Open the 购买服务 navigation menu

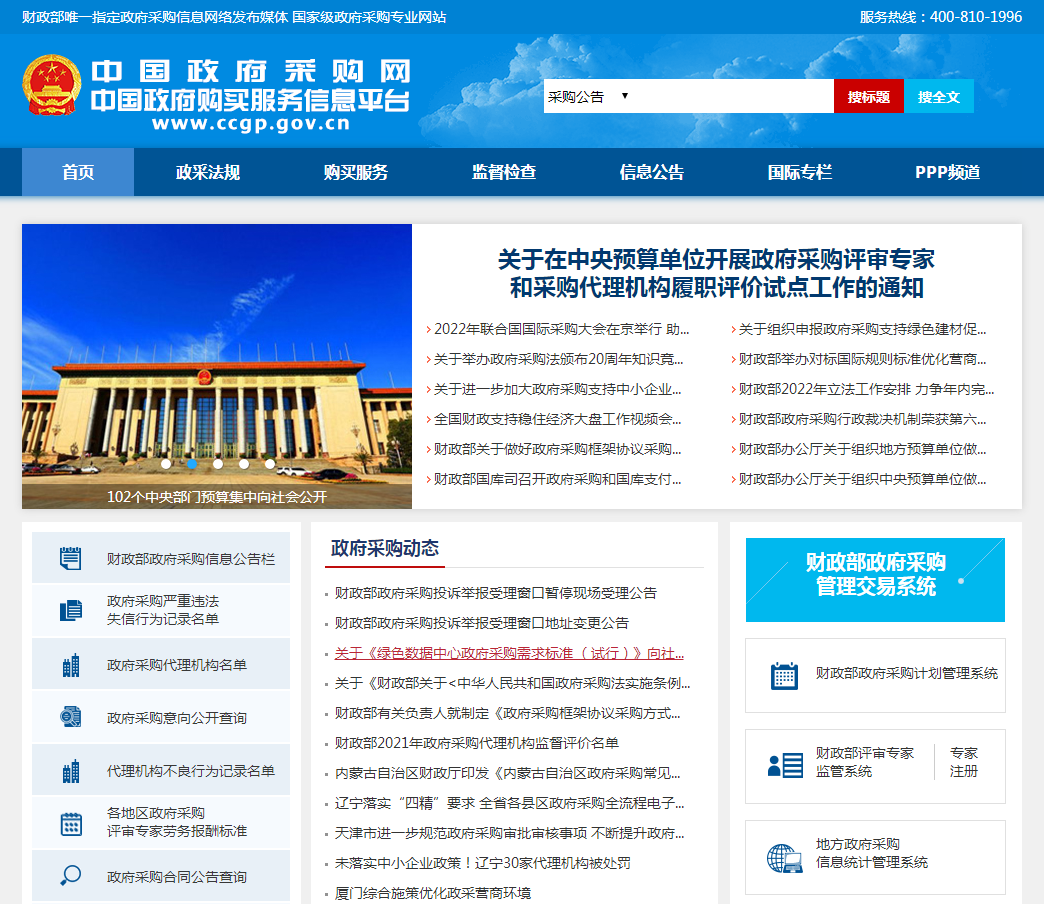pyautogui.click(x=356, y=172)
